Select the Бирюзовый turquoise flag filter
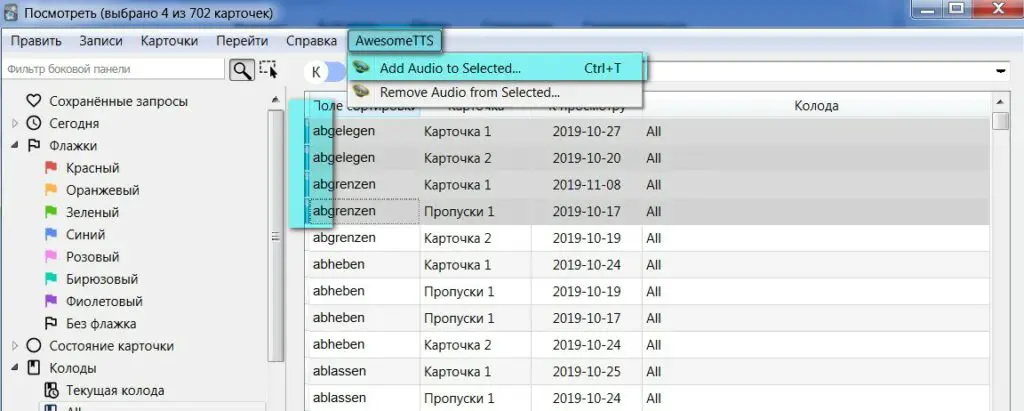The width and height of the screenshot is (1024, 411). click(x=90, y=279)
